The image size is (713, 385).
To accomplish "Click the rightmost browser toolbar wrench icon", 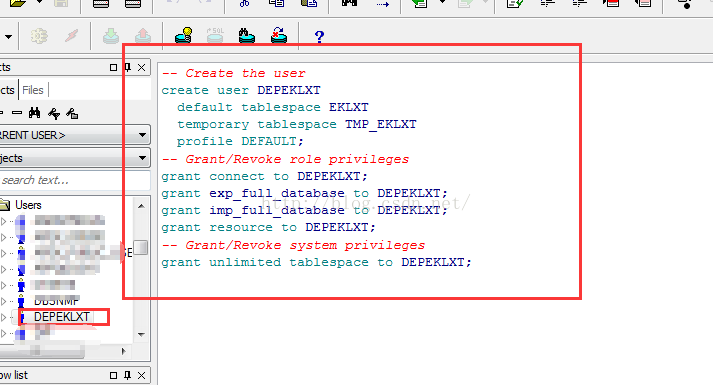I will [72, 113].
